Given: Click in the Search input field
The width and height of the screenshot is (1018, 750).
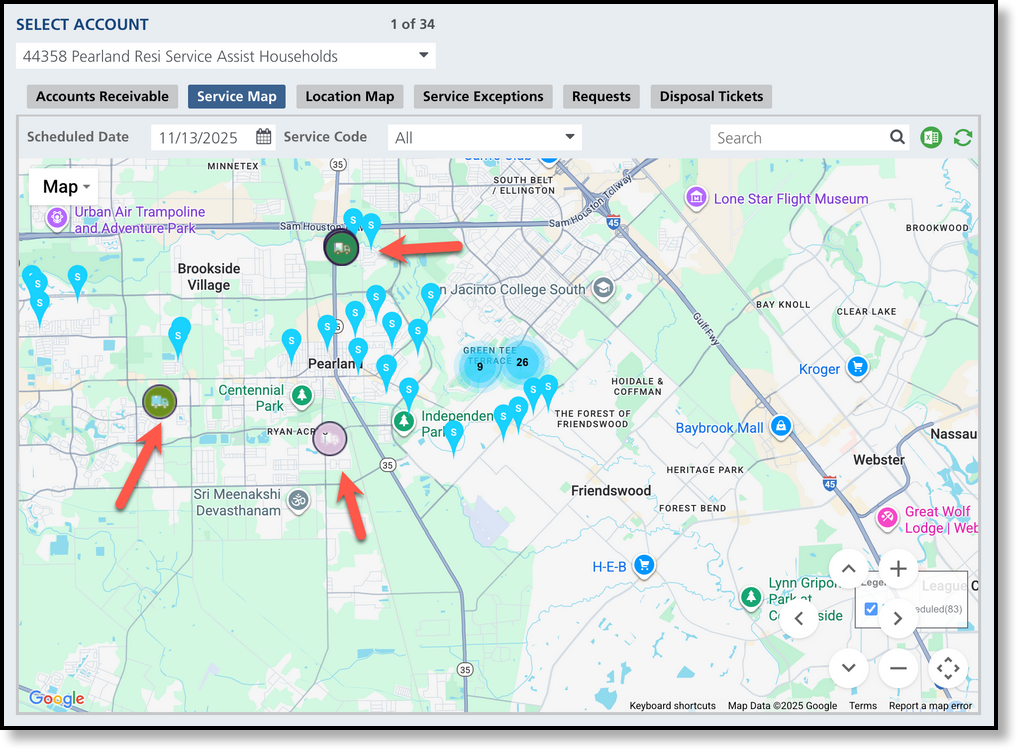Looking at the screenshot, I should [x=800, y=138].
